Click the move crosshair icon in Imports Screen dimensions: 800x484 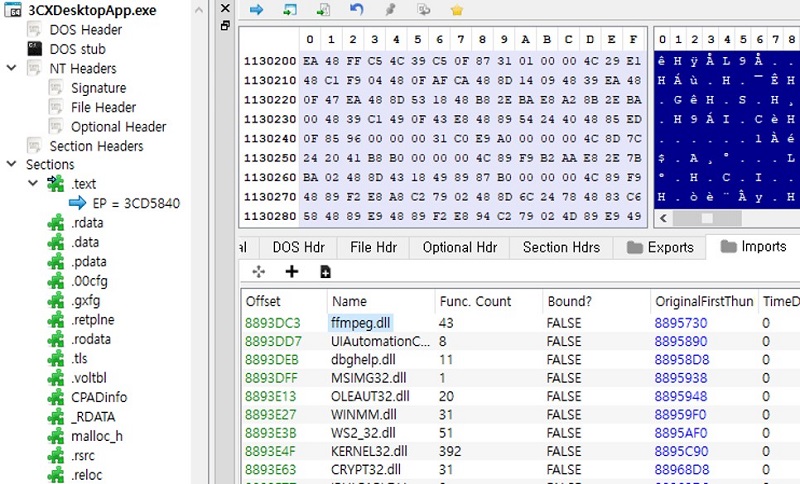coord(259,271)
